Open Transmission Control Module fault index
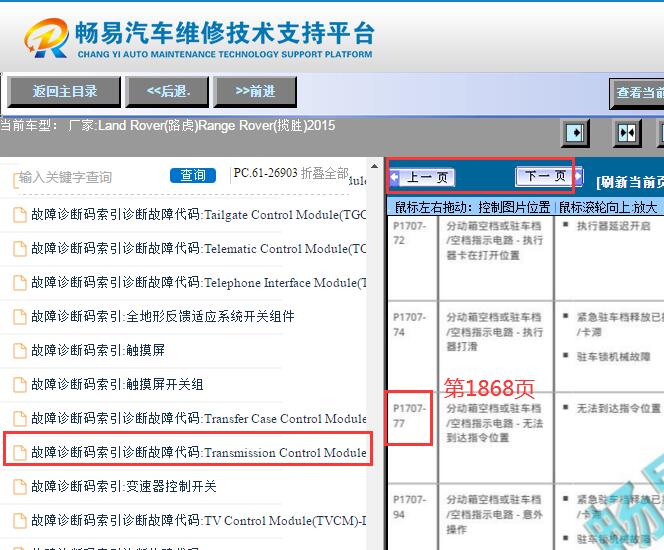 coord(198,452)
